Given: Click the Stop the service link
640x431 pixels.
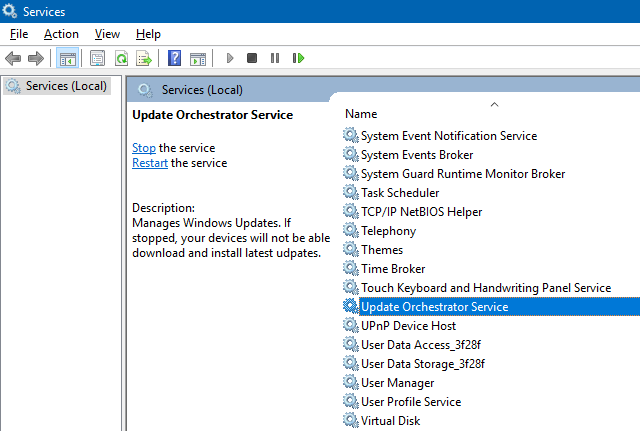Looking at the screenshot, I should [143, 148].
